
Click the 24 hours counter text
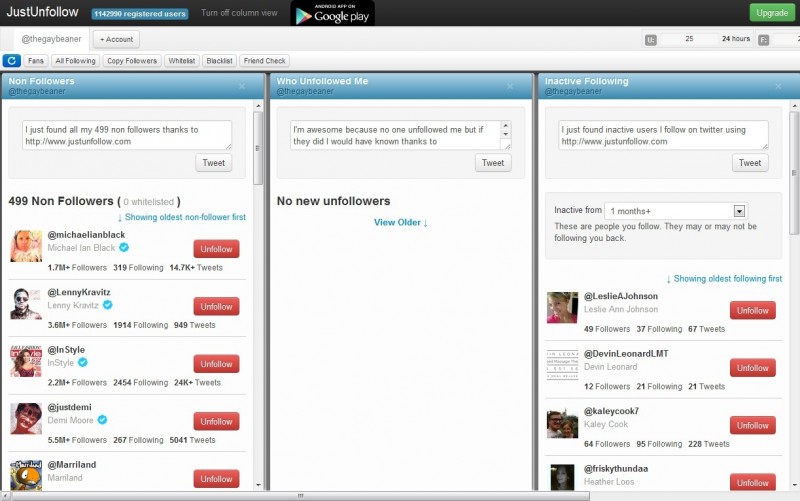(736, 39)
